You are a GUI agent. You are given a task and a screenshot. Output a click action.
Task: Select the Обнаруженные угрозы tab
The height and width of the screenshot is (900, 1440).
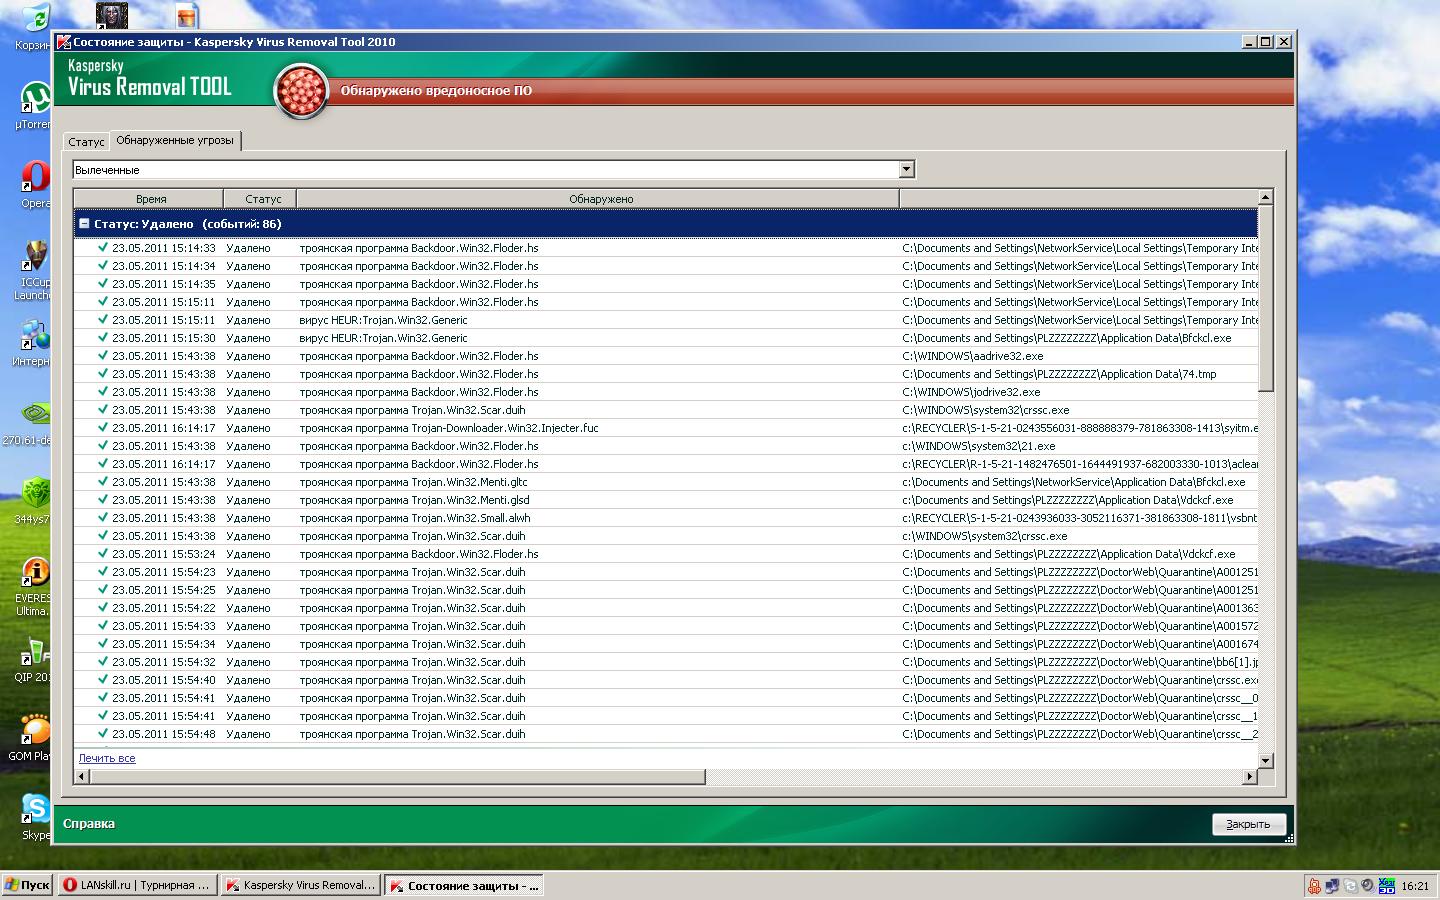(x=175, y=140)
